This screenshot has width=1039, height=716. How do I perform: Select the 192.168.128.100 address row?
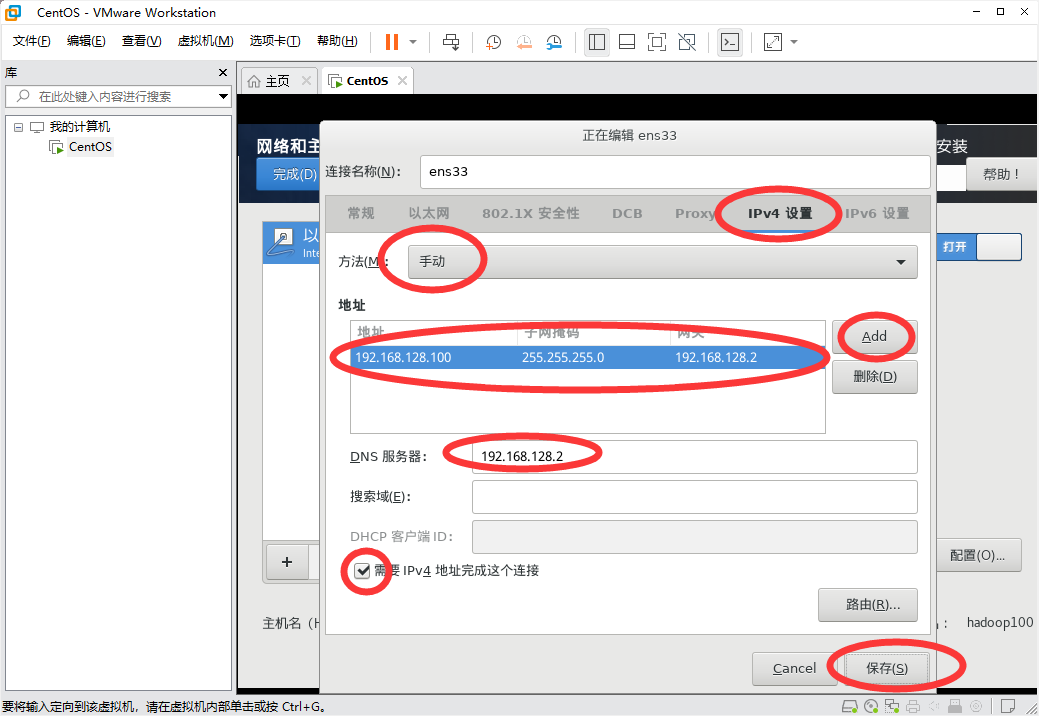588,358
